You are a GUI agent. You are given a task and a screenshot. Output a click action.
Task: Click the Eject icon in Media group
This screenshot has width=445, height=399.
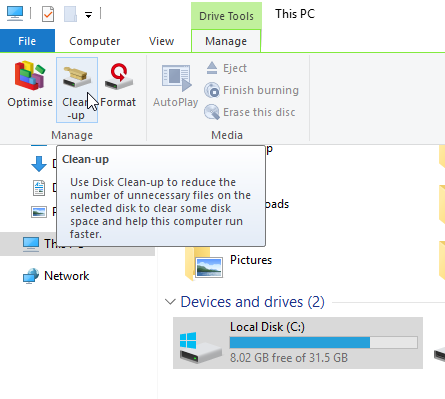212,68
